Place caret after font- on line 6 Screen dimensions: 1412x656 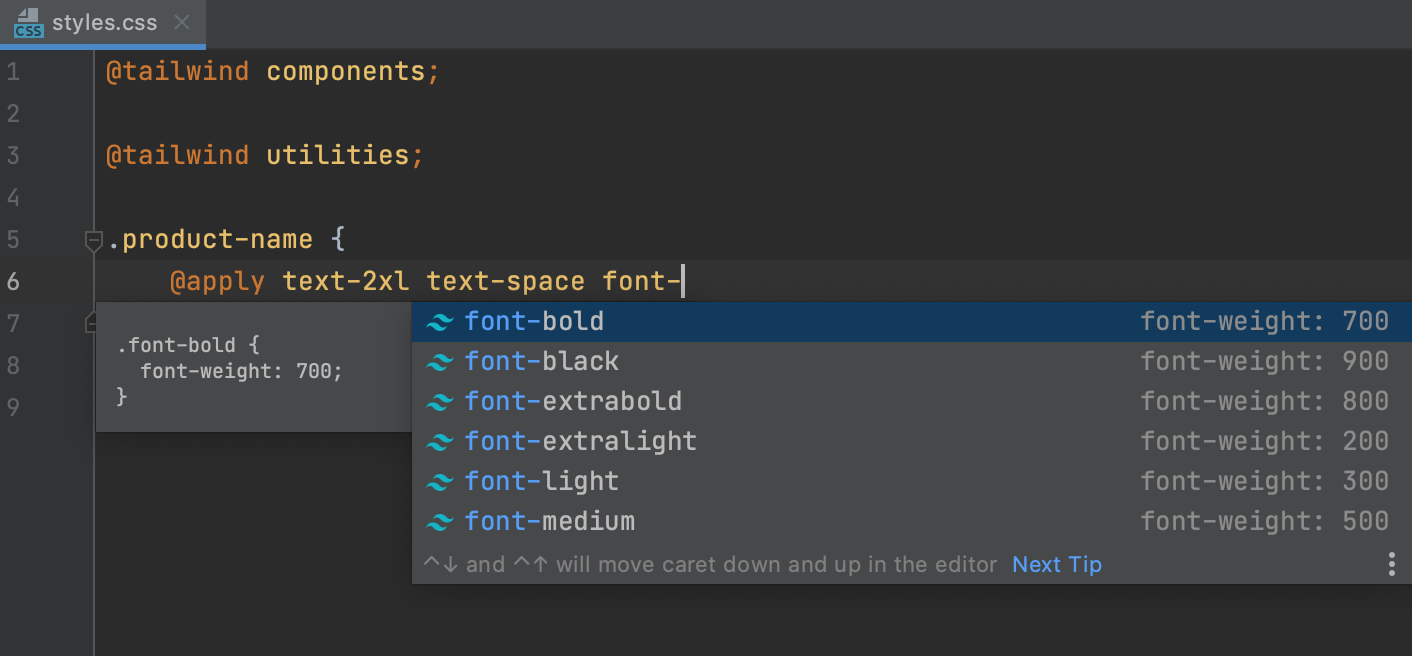pos(681,281)
